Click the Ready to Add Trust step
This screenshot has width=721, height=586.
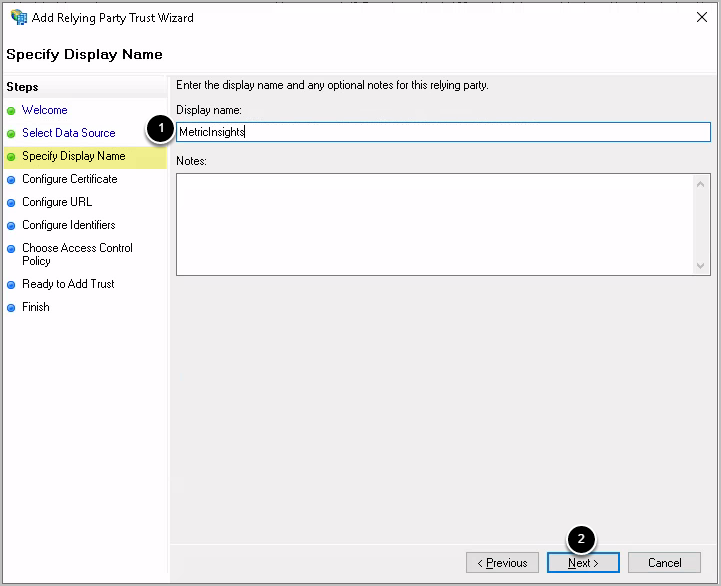(x=68, y=284)
